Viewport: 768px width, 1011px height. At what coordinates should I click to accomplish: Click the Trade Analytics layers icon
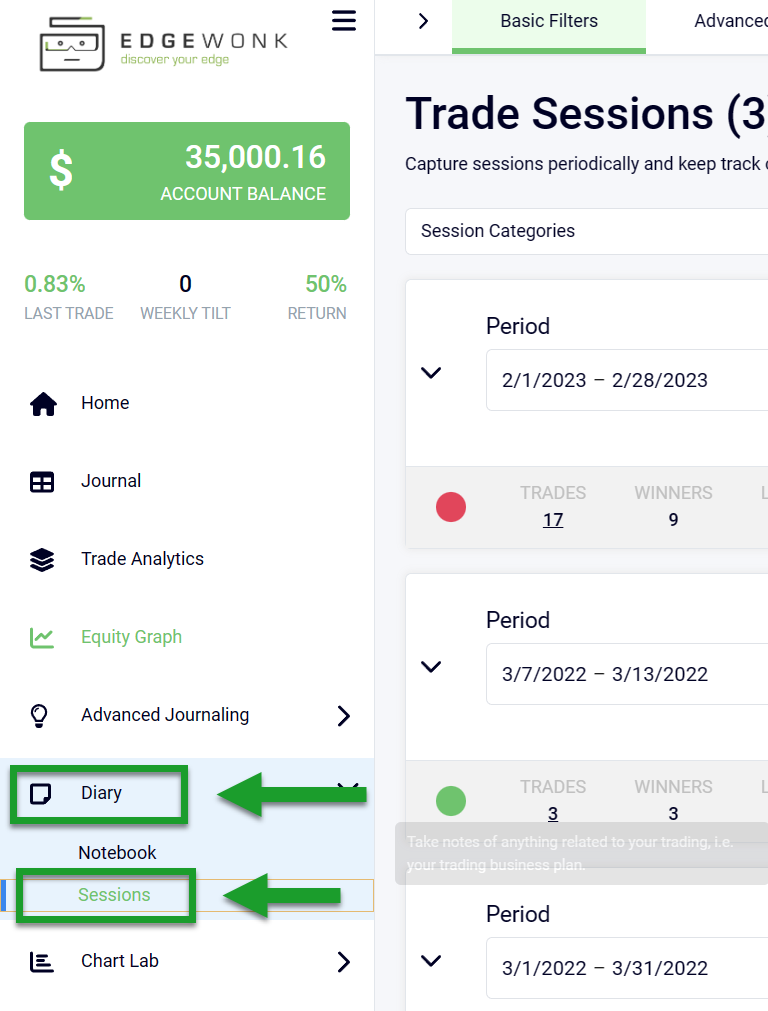(42, 560)
